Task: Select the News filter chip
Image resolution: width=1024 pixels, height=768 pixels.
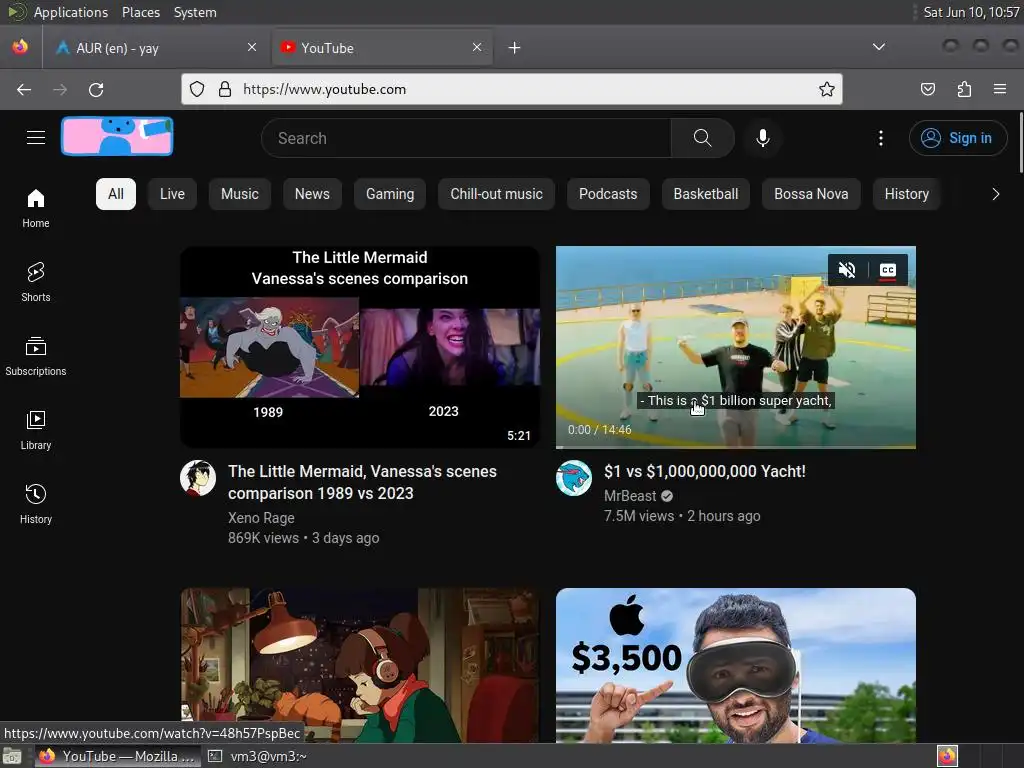Action: (312, 194)
